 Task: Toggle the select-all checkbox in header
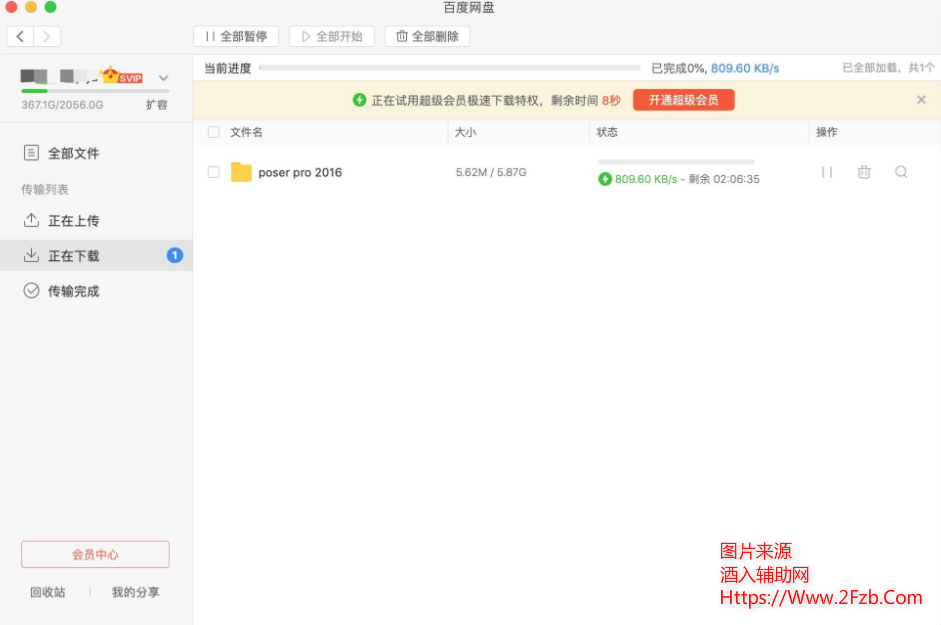pyautogui.click(x=213, y=132)
